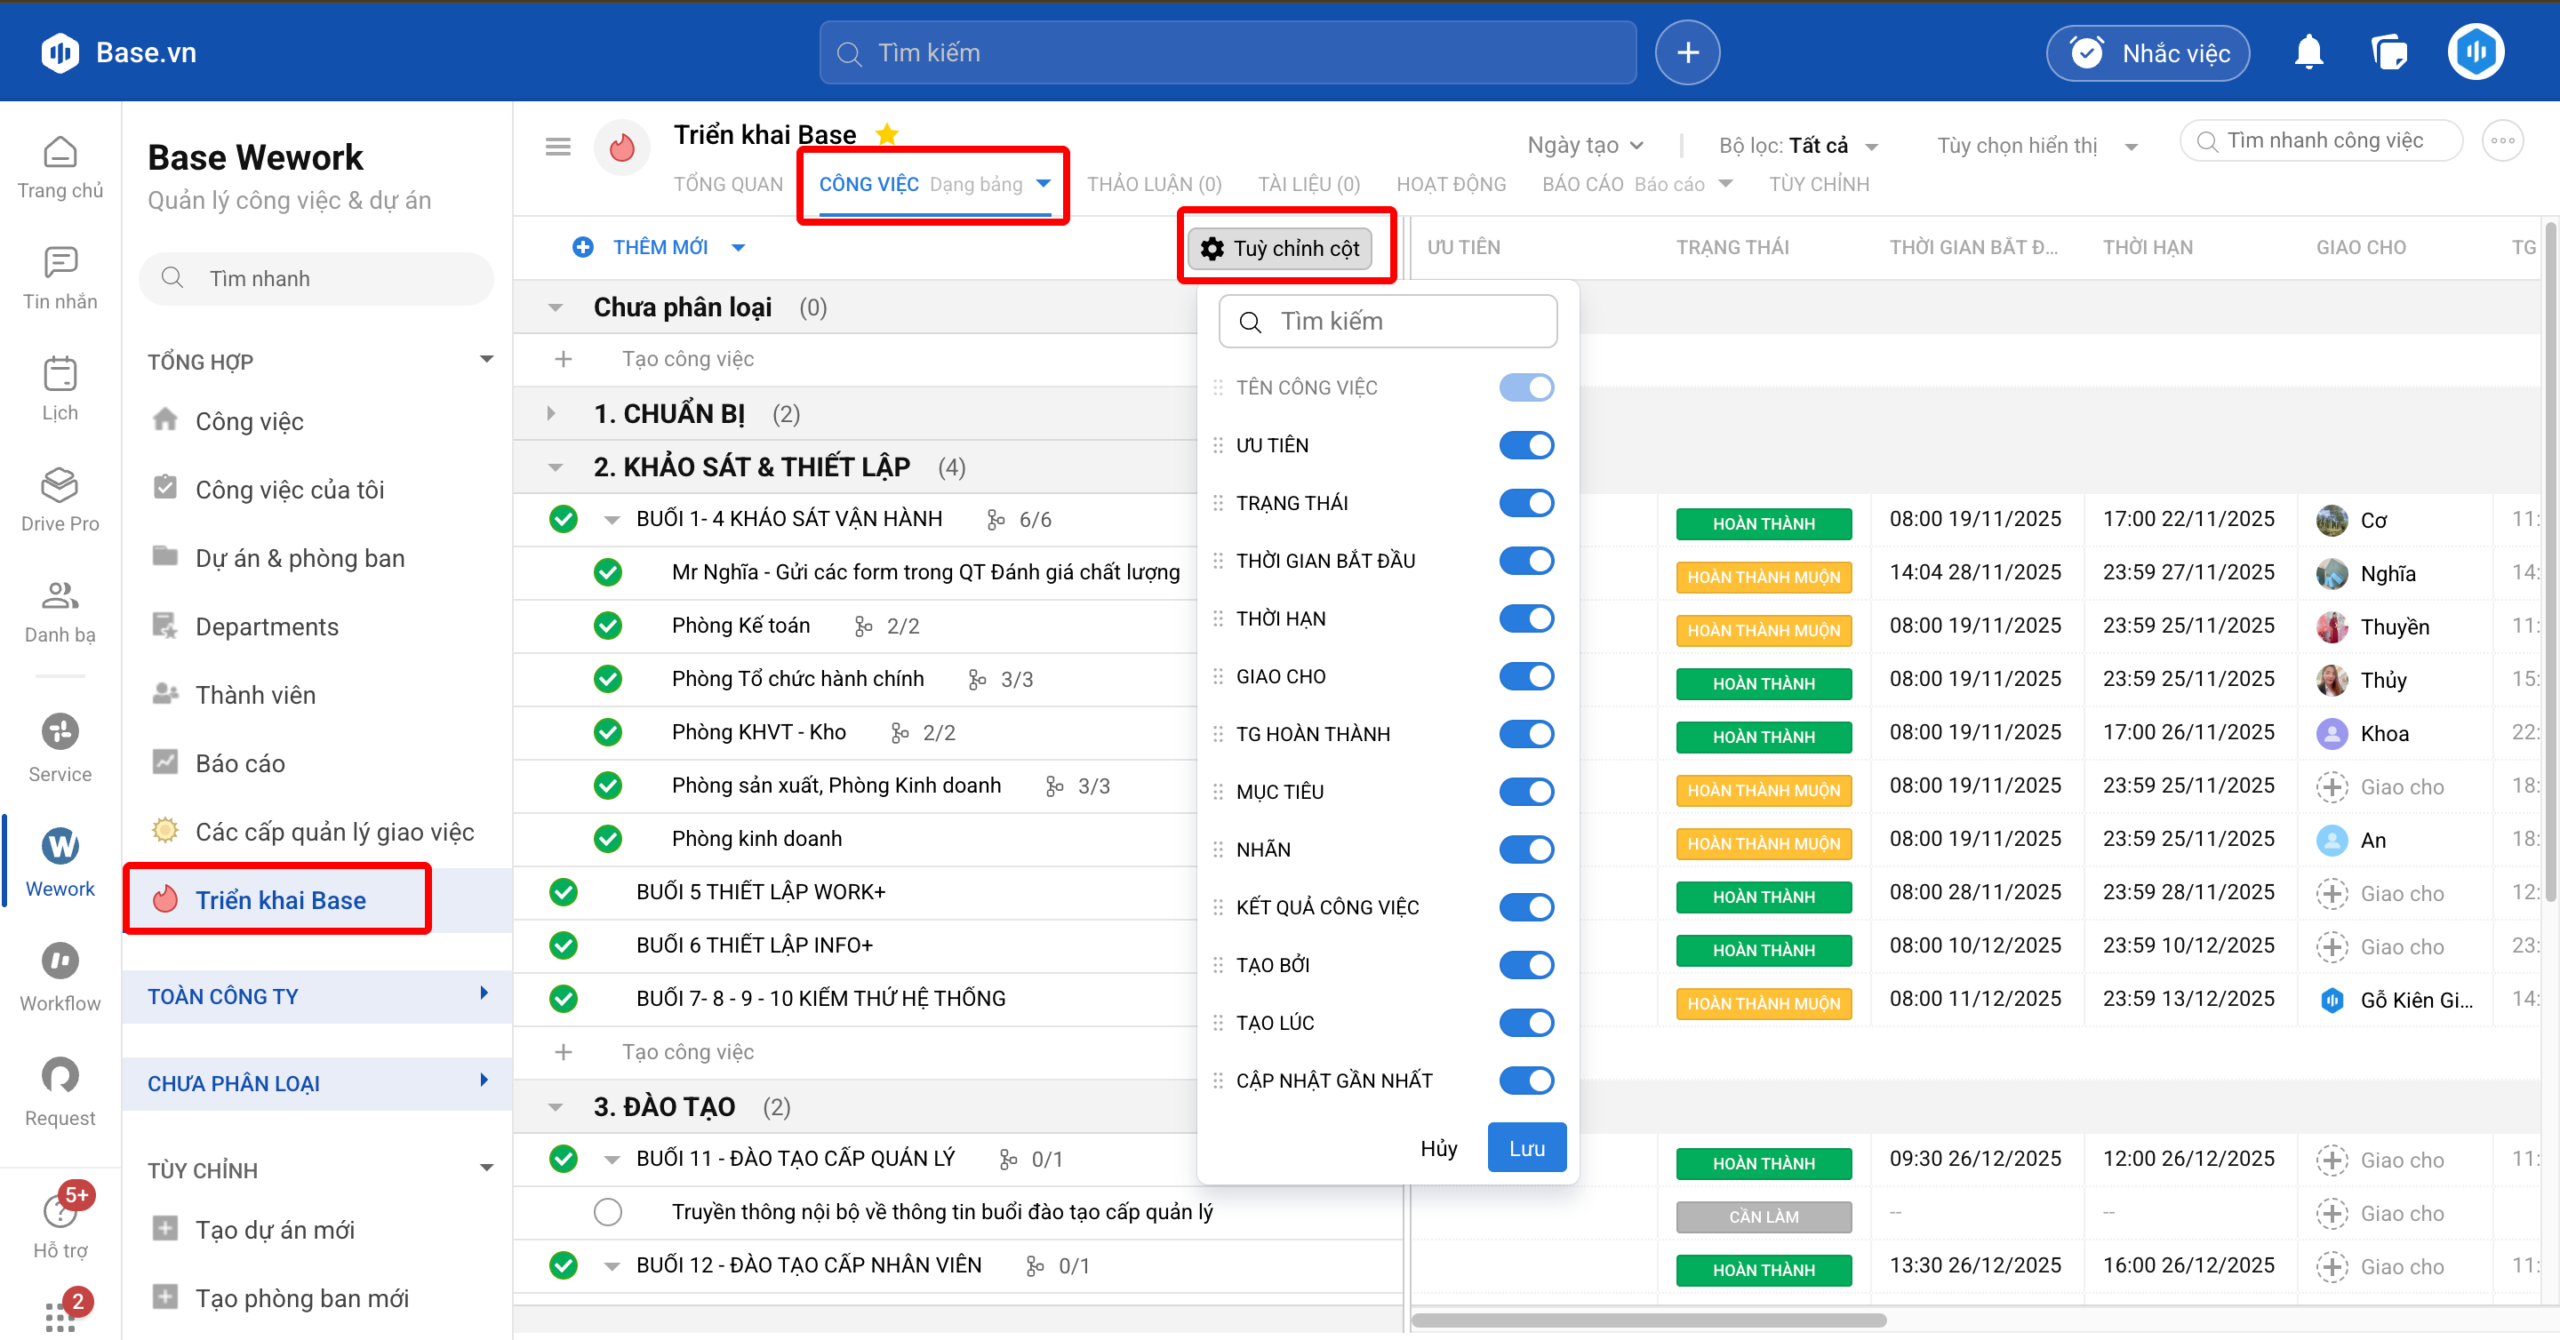Toggle off the ƯU TIÊN column switch
This screenshot has width=2560, height=1340.
[1526, 445]
